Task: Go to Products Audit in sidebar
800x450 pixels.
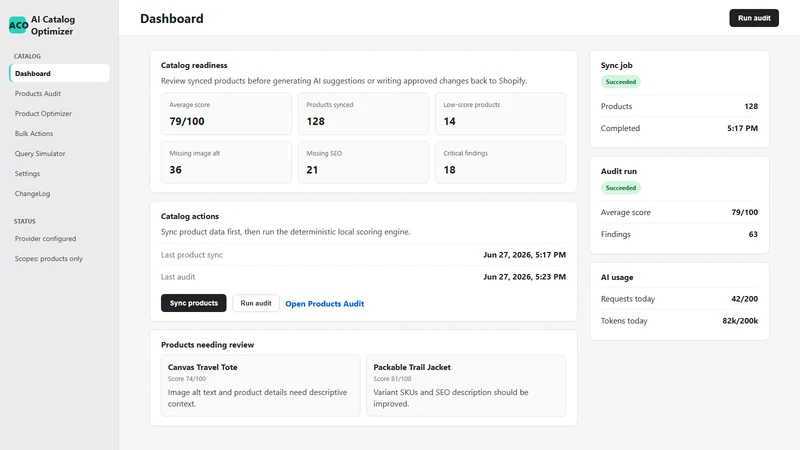Action: coord(38,93)
